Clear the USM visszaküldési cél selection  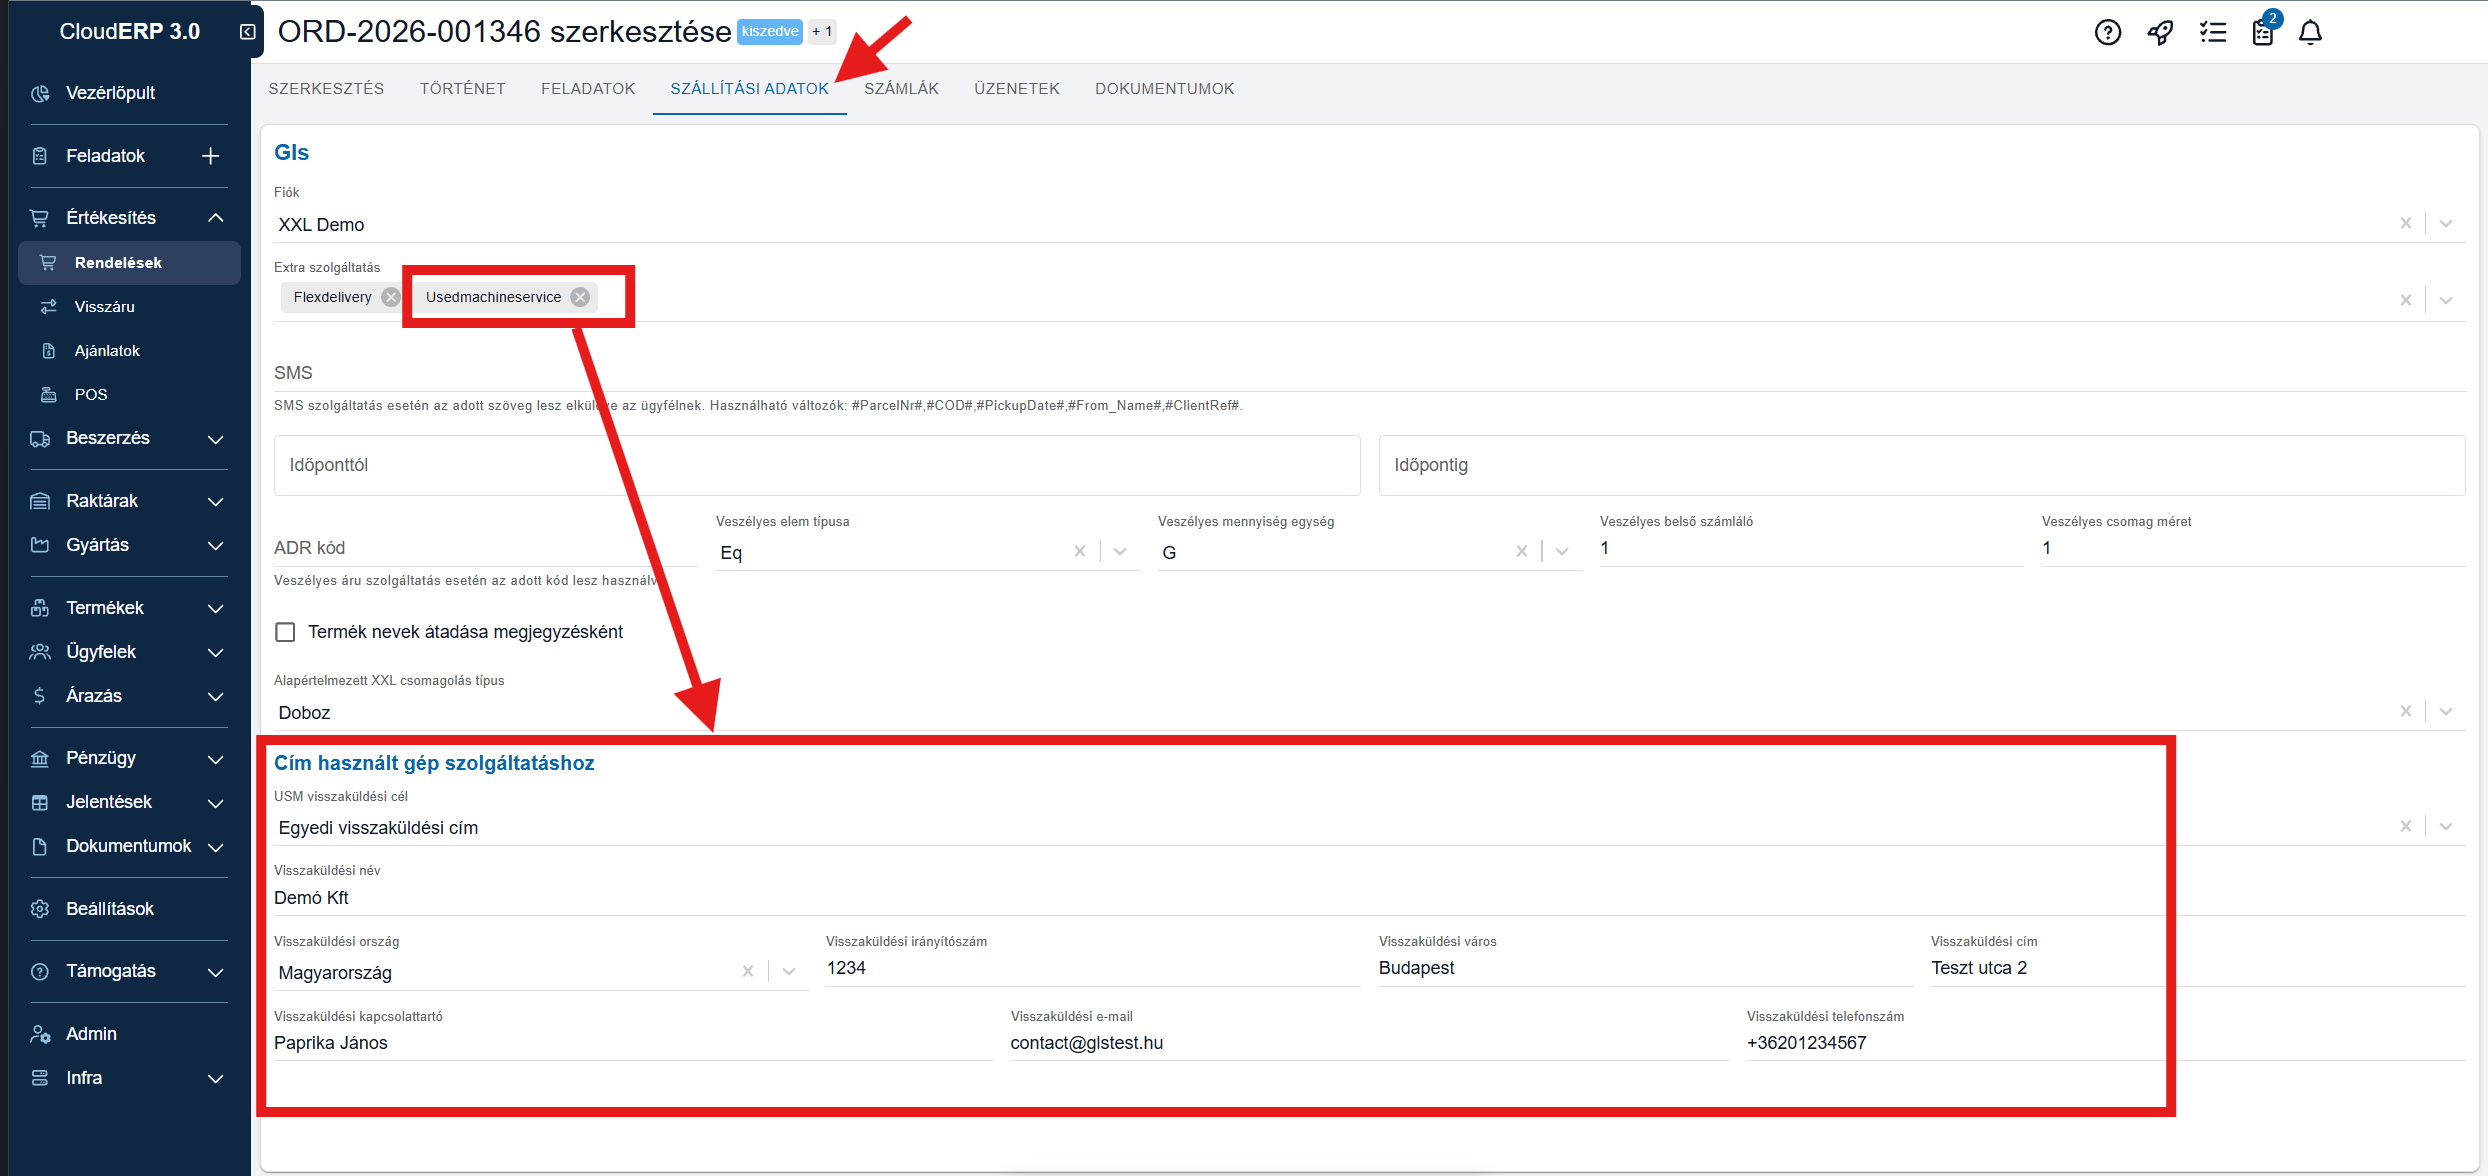click(x=2406, y=826)
